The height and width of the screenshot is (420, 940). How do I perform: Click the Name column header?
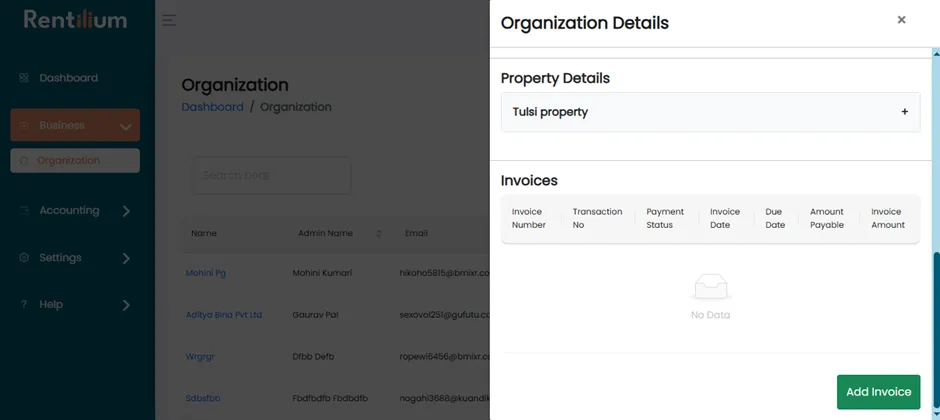click(204, 234)
